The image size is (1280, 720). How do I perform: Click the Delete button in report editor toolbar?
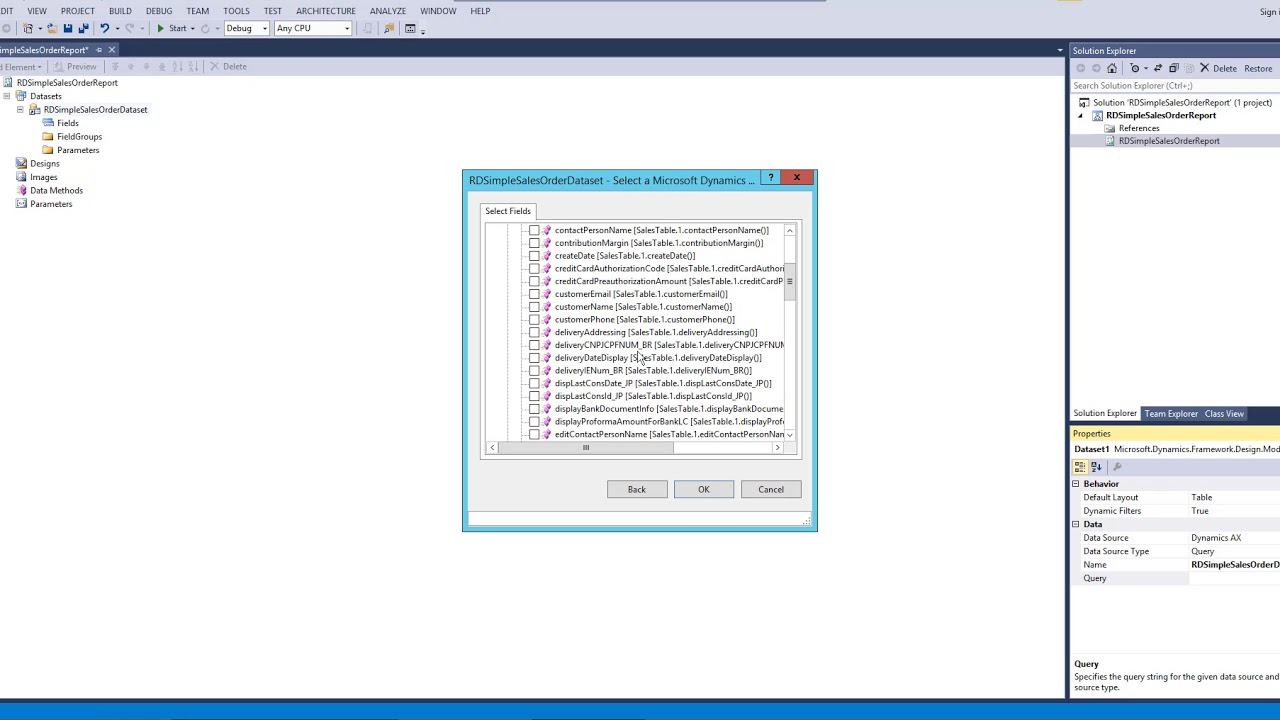pyautogui.click(x=228, y=66)
